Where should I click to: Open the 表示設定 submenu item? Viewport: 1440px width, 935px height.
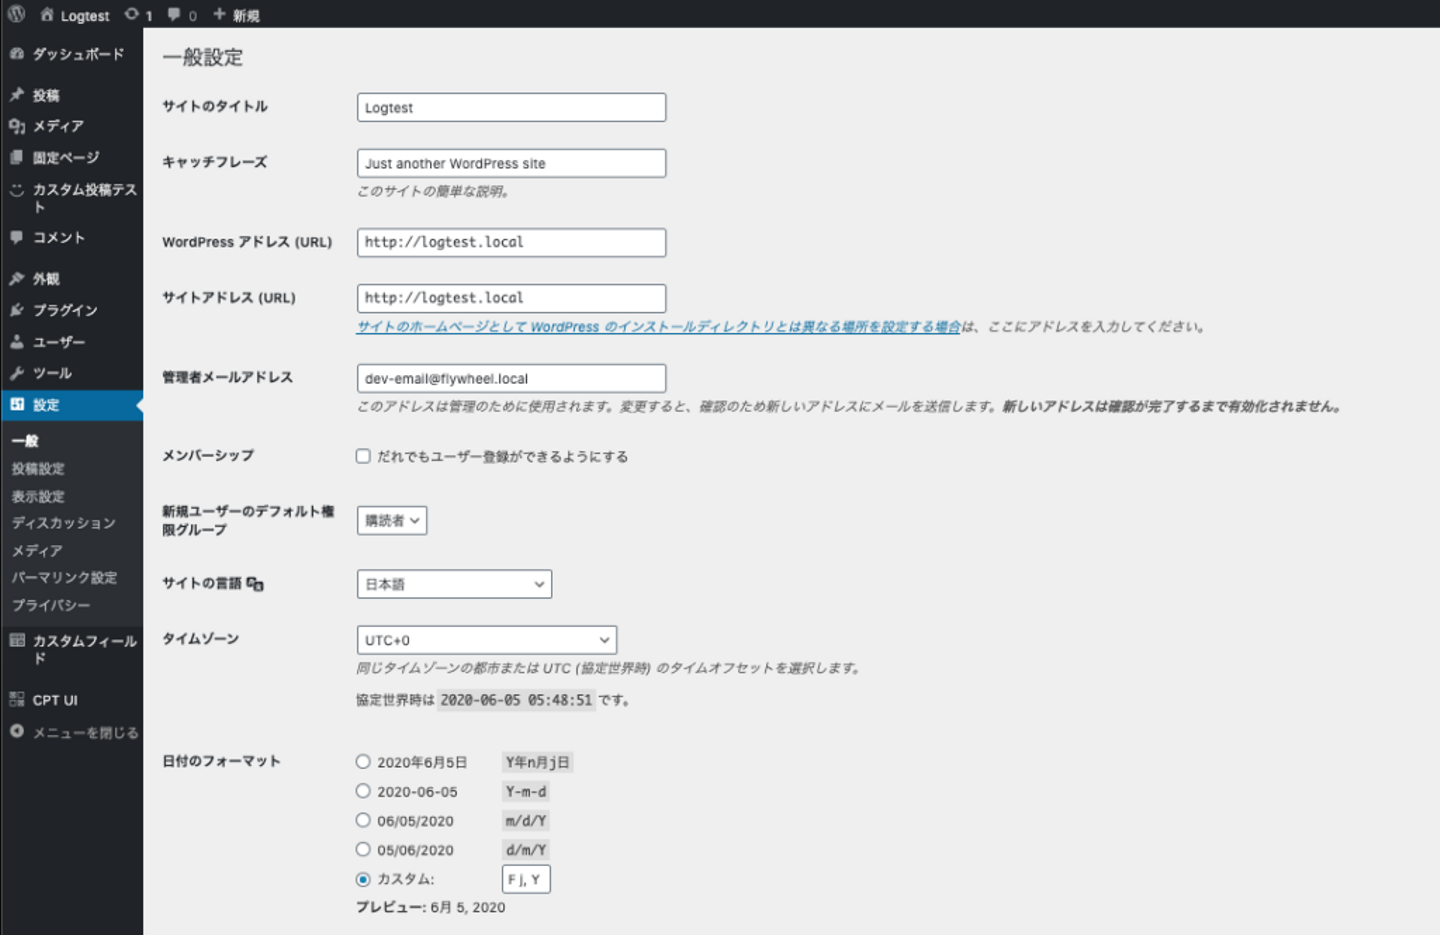pyautogui.click(x=38, y=496)
